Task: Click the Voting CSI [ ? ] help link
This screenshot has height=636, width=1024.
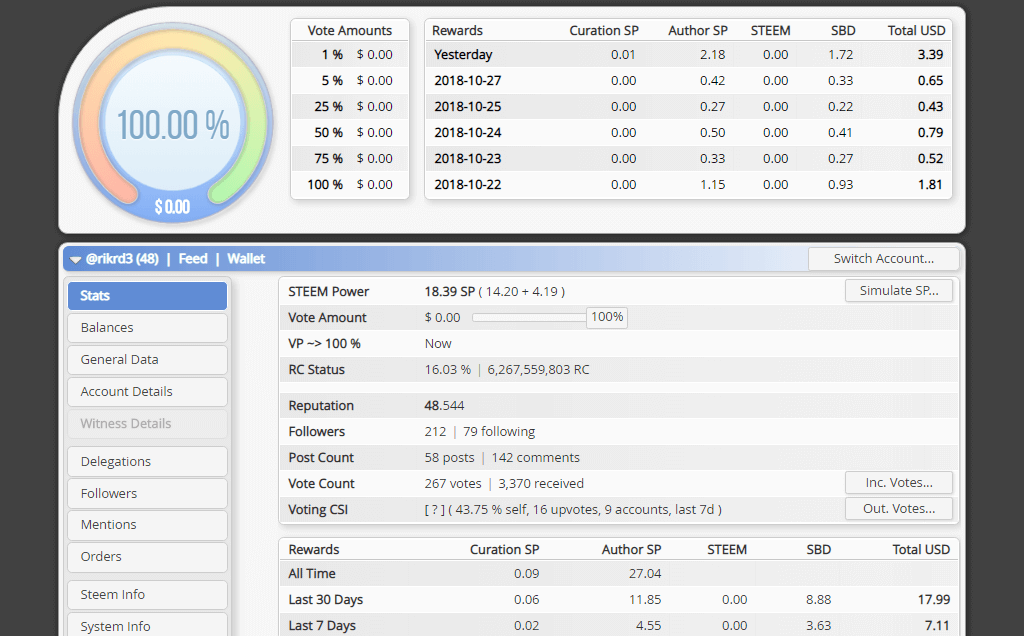Action: pos(435,509)
